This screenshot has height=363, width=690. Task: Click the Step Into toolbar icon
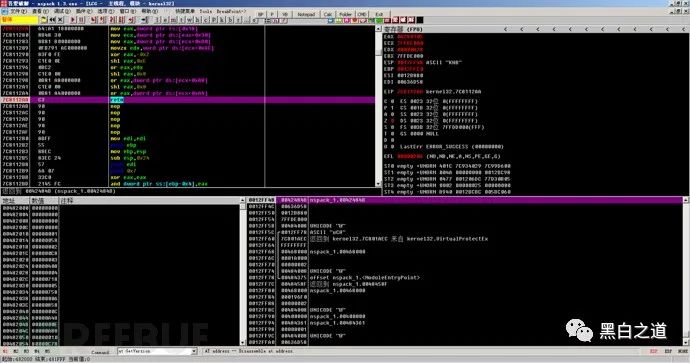click(x=93, y=20)
